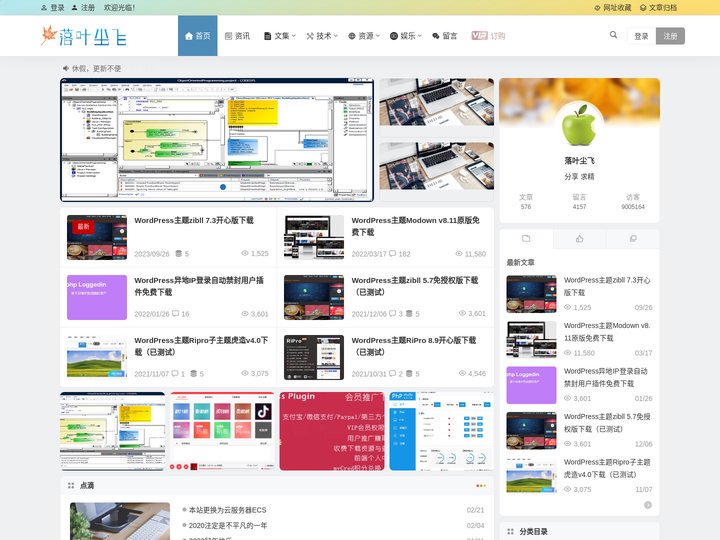Open article WordPress主题Modown v8.11原版免费下载

[x=416, y=226]
